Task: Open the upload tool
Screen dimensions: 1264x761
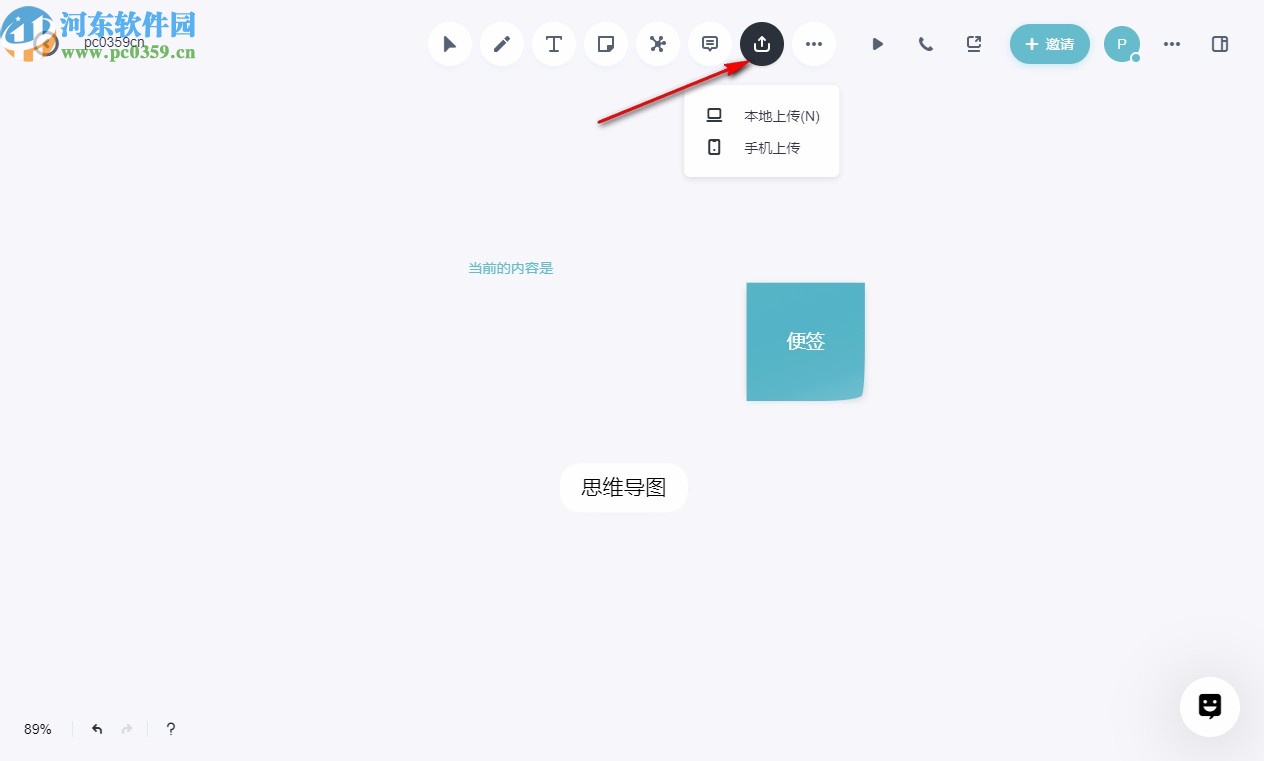Action: tap(761, 44)
